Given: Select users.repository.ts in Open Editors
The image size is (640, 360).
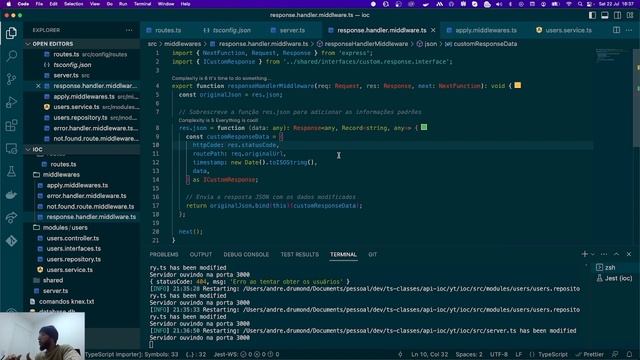Looking at the screenshot, I should [80, 118].
